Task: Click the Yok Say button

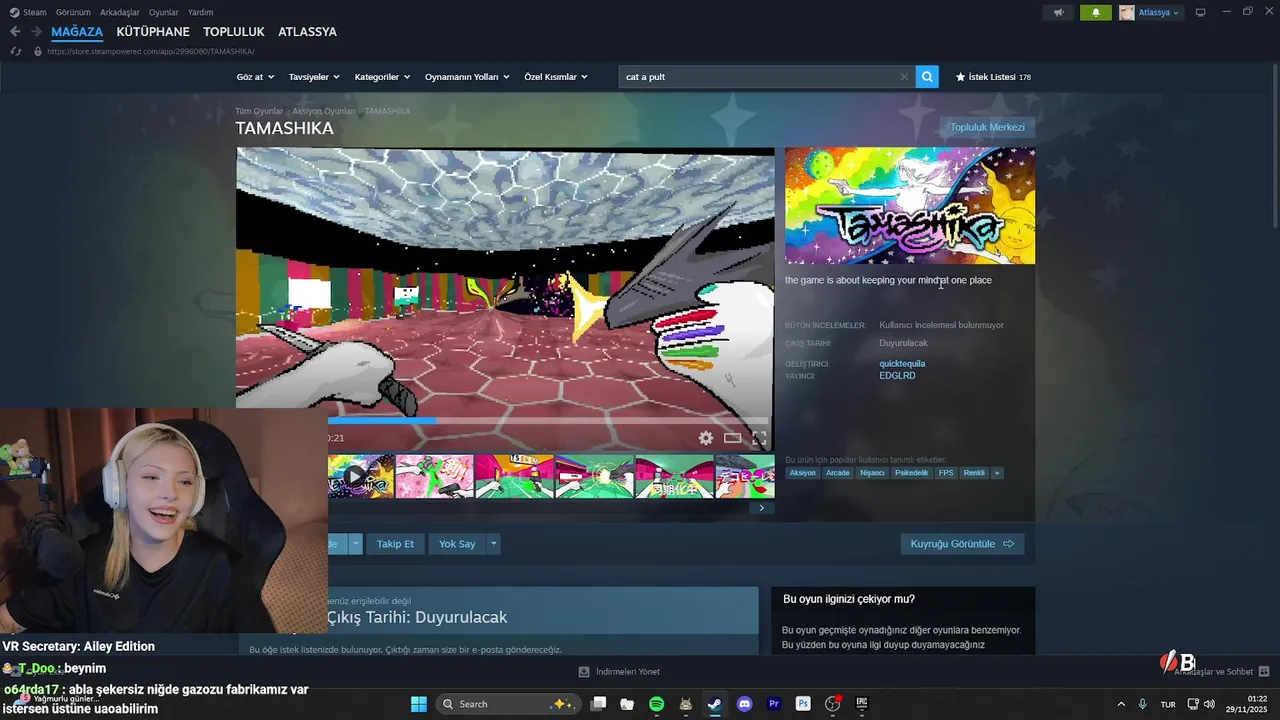Action: pos(457,544)
